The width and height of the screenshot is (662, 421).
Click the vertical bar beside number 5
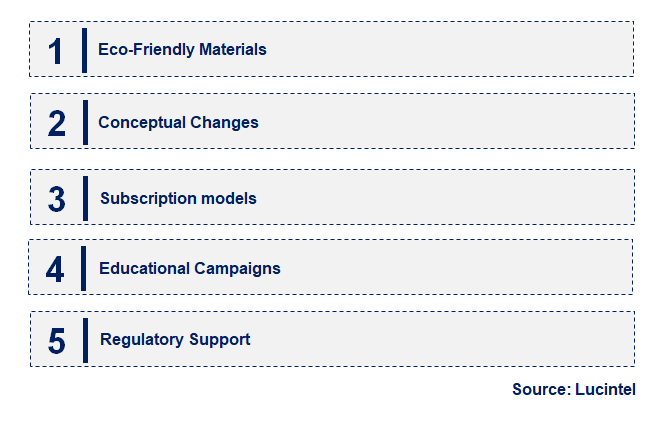85,340
